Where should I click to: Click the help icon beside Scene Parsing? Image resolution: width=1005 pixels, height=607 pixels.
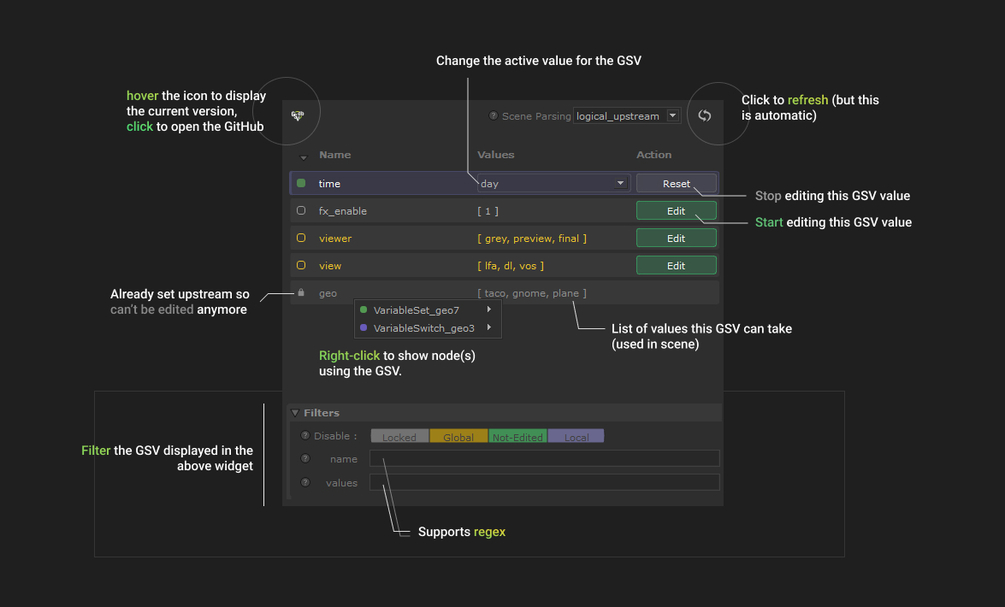(493, 116)
